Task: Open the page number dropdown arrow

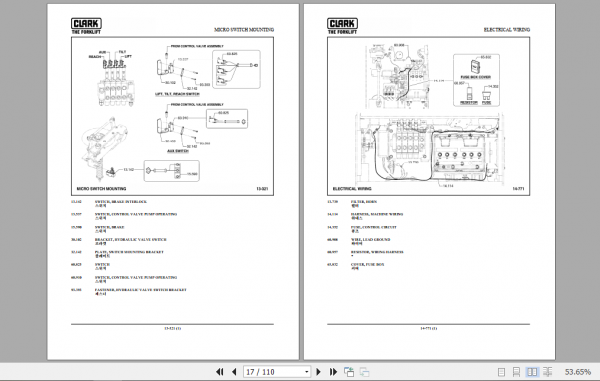Action: (x=307, y=372)
